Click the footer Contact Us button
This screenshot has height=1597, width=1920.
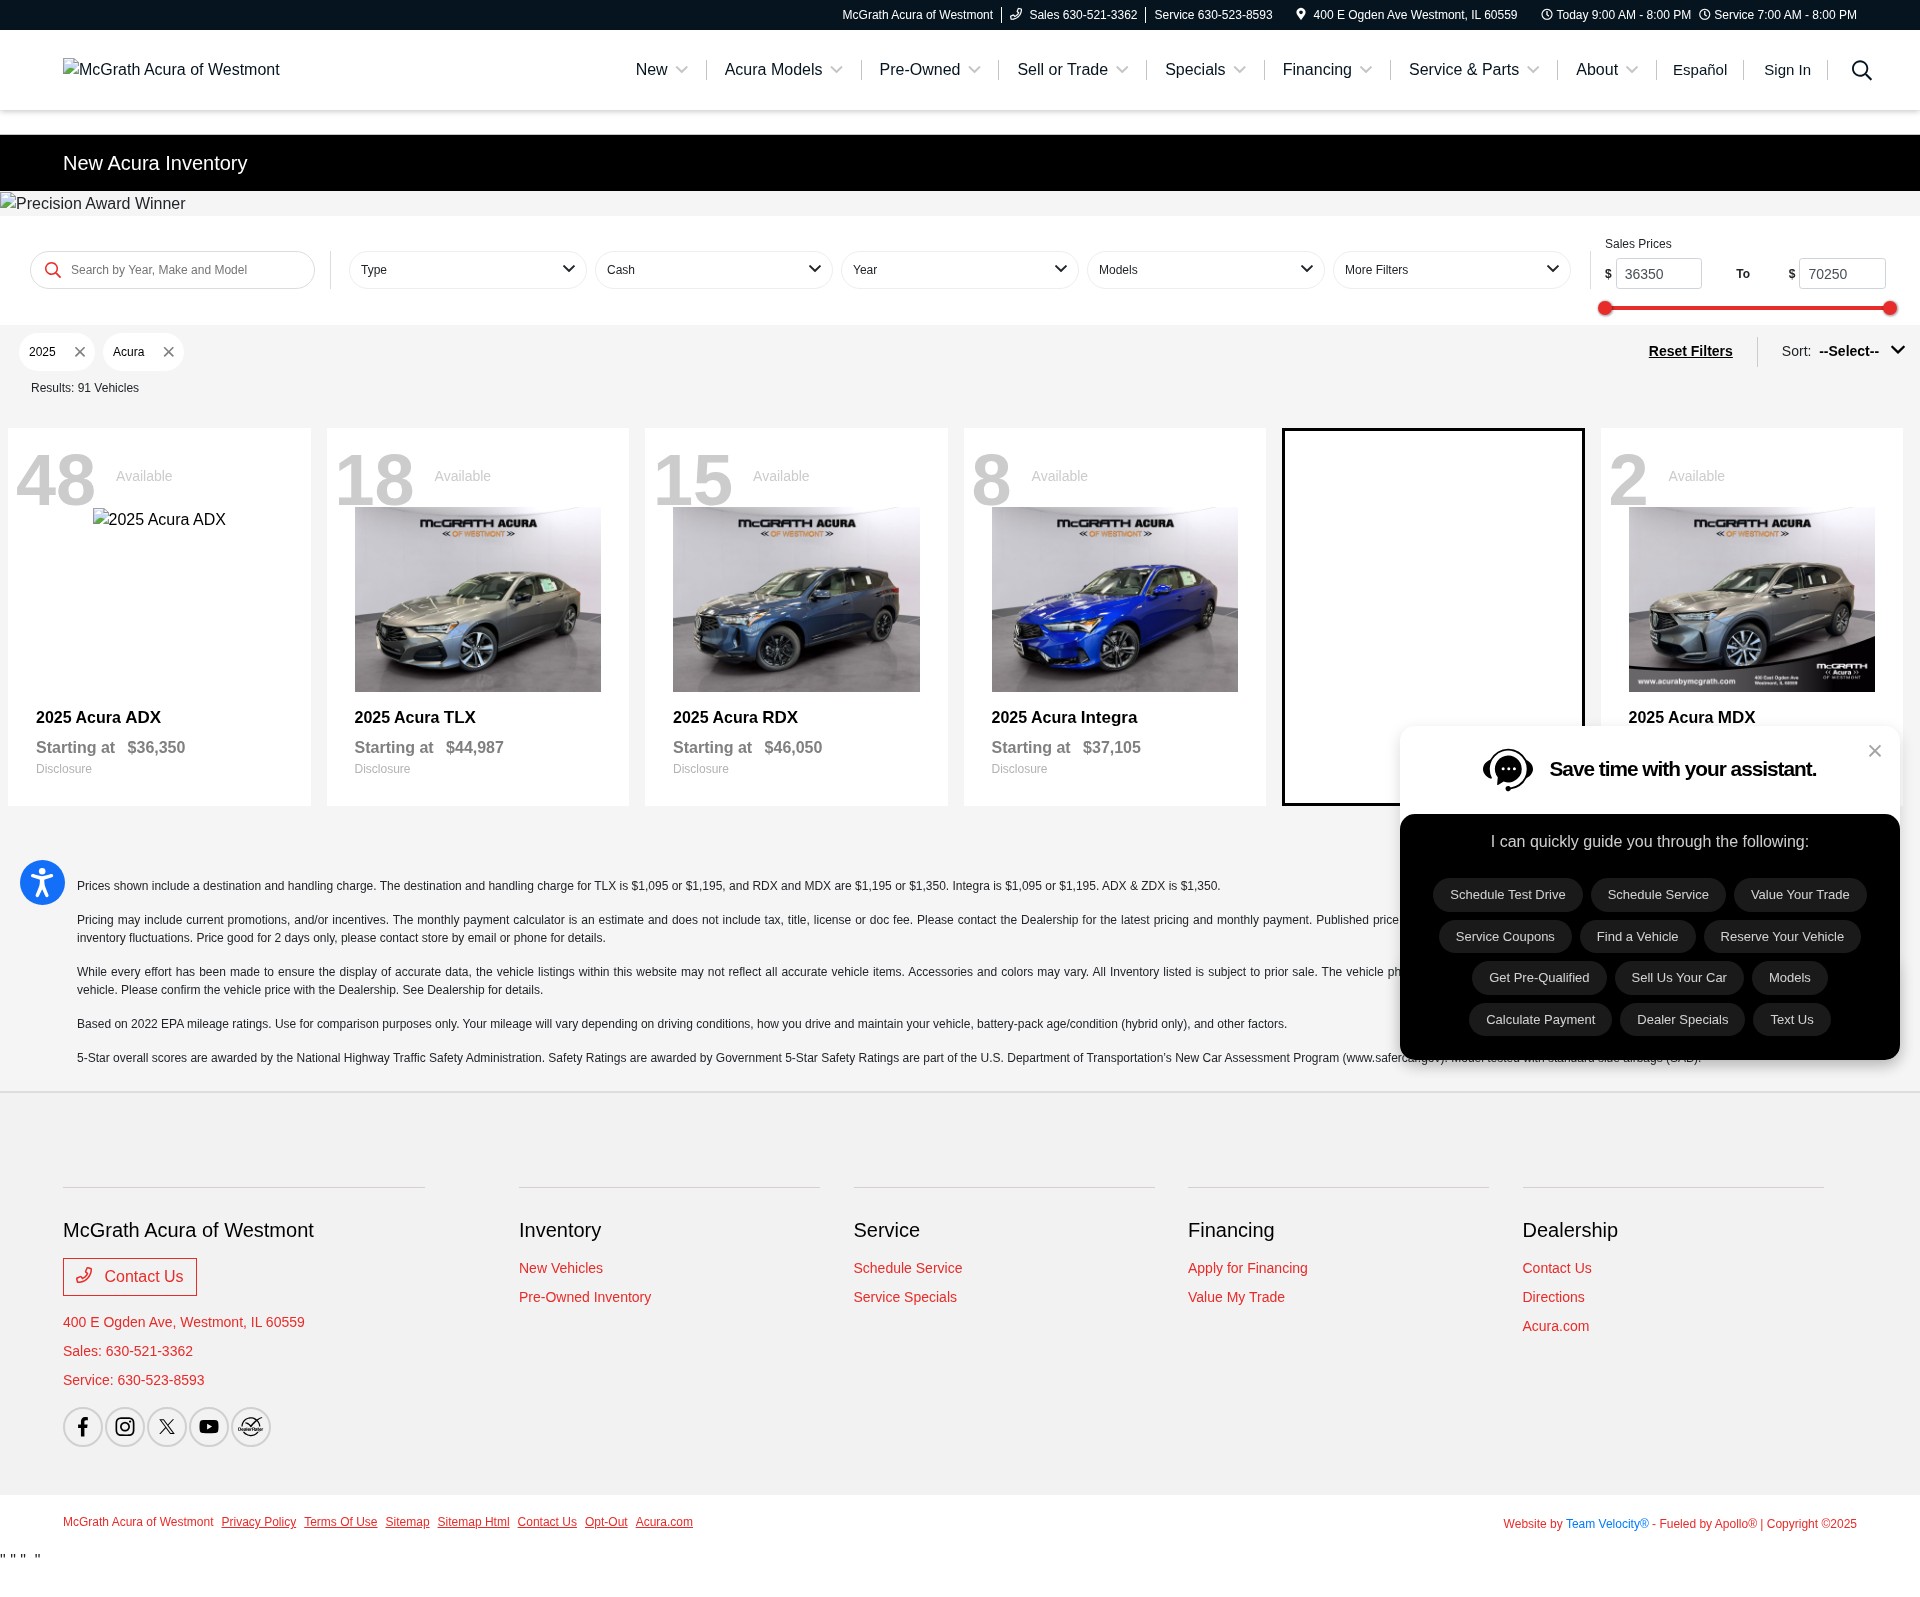point(130,1277)
